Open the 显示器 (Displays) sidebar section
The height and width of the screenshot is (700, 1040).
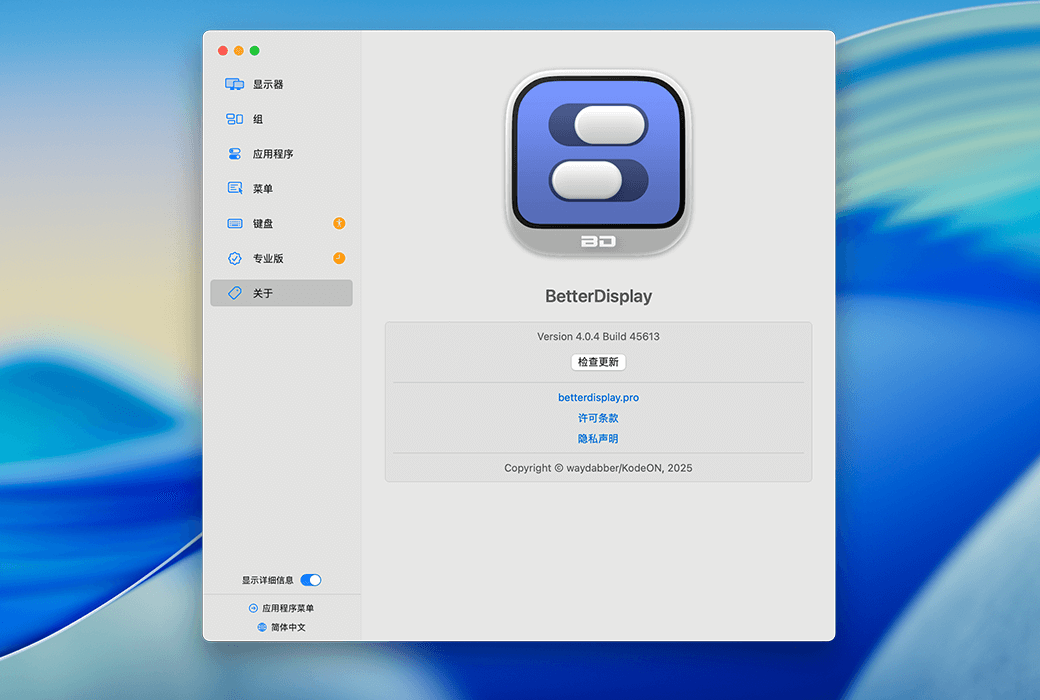(x=267, y=85)
